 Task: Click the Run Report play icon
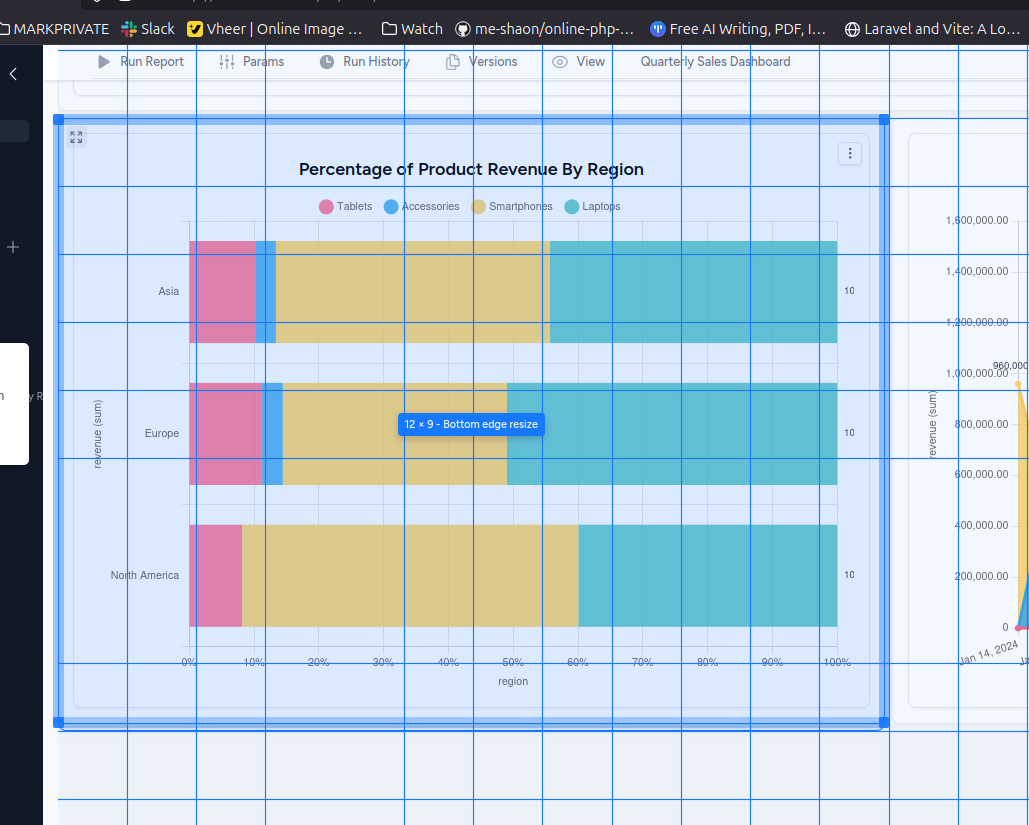tap(104, 62)
